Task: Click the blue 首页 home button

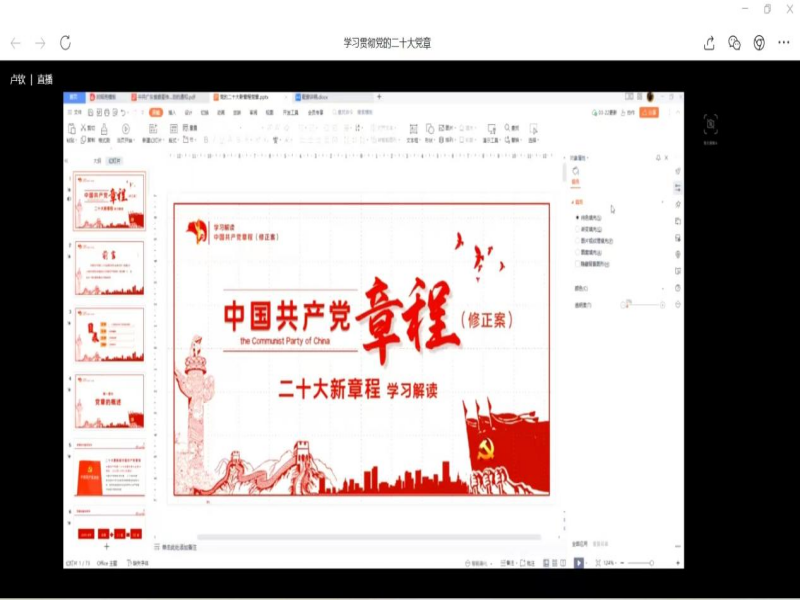Action: pos(73,96)
